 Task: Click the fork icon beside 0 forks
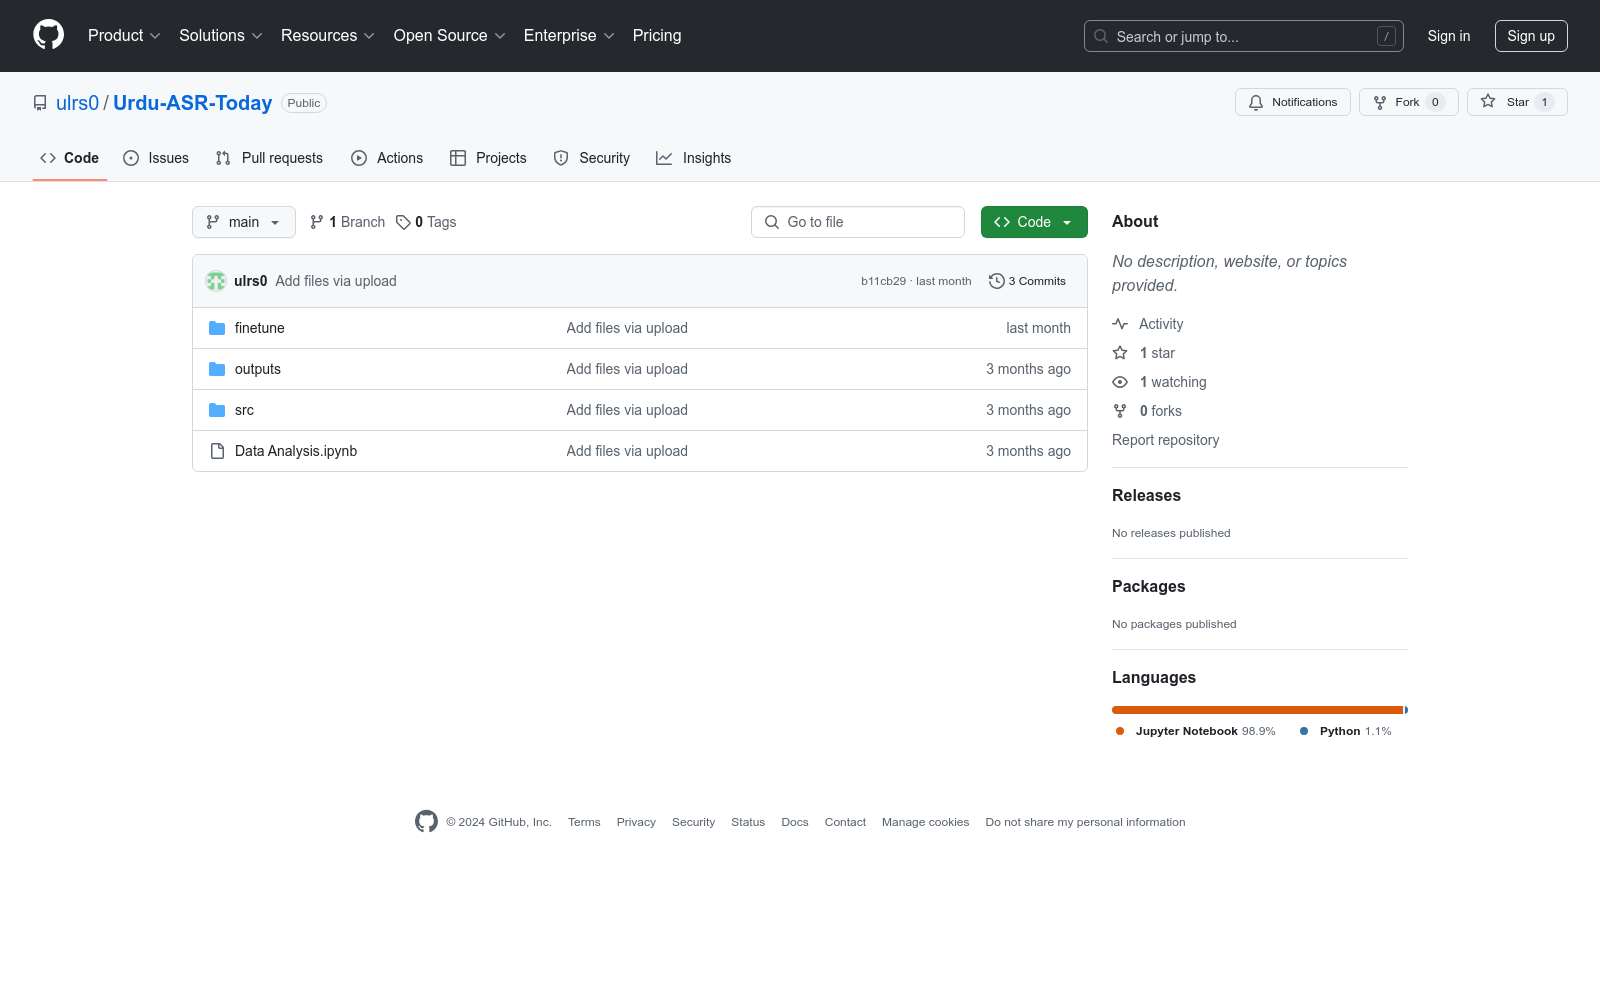(1120, 411)
